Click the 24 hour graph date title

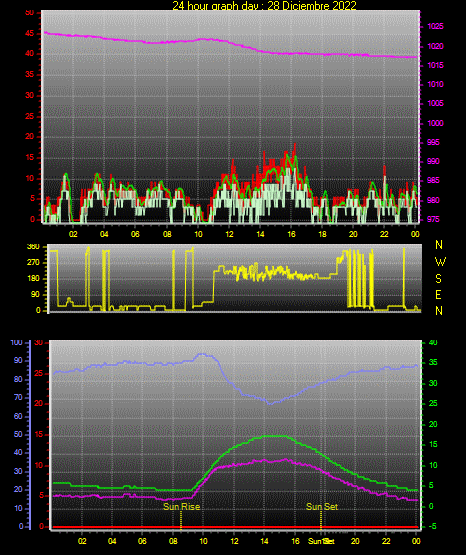click(264, 5)
